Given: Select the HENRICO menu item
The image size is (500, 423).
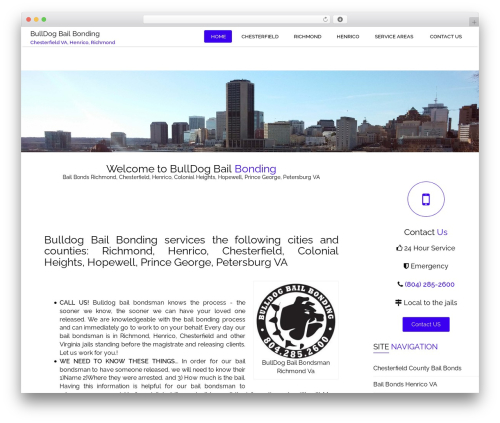Looking at the screenshot, I should [x=348, y=37].
